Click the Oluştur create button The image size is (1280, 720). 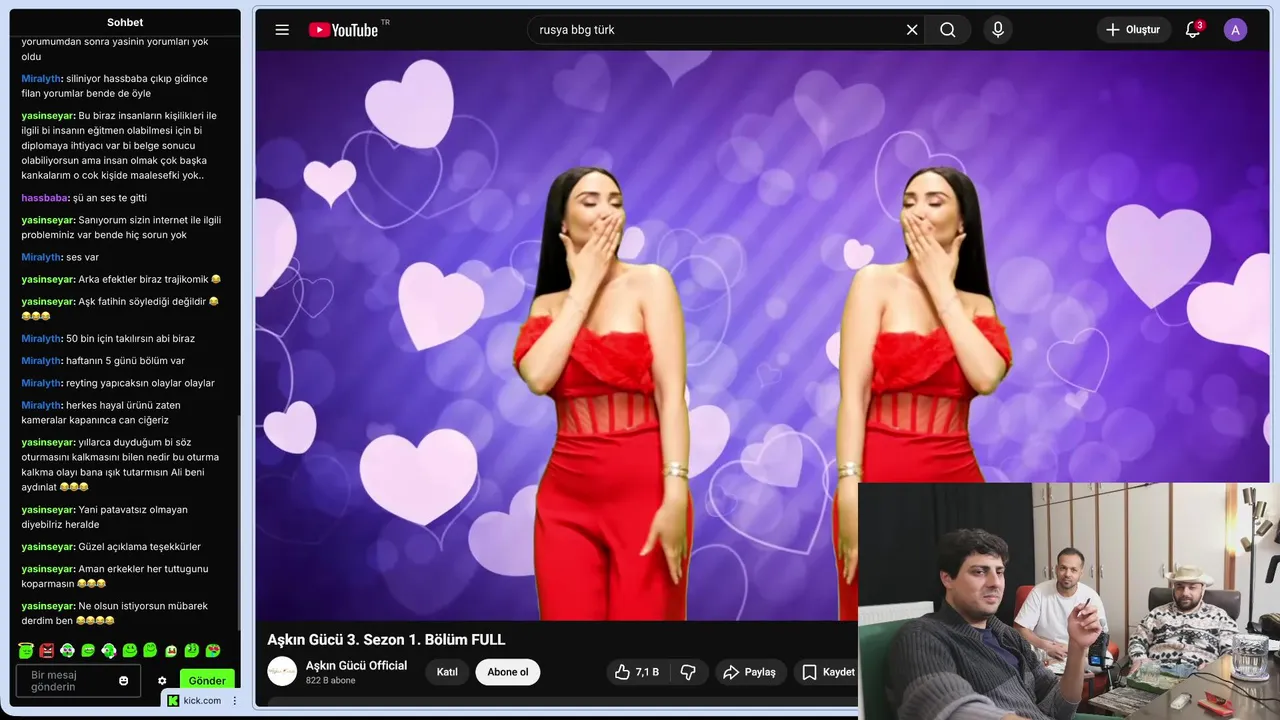1134,30
